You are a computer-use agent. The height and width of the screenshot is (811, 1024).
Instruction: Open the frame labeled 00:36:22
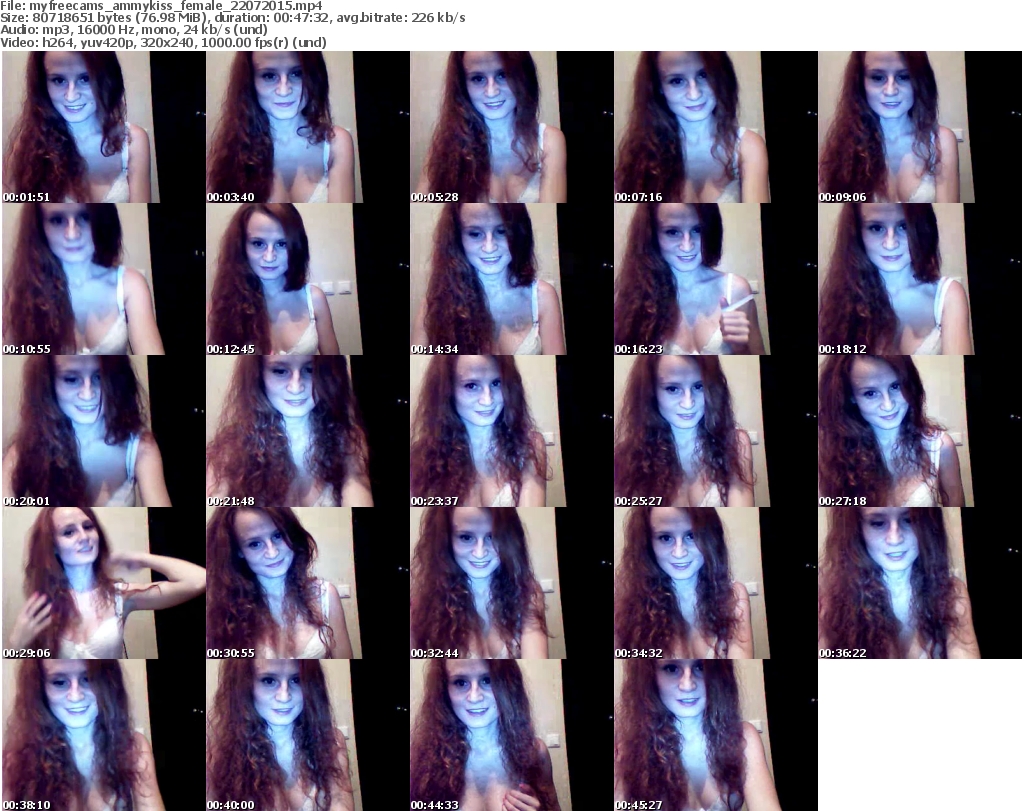click(x=920, y=583)
